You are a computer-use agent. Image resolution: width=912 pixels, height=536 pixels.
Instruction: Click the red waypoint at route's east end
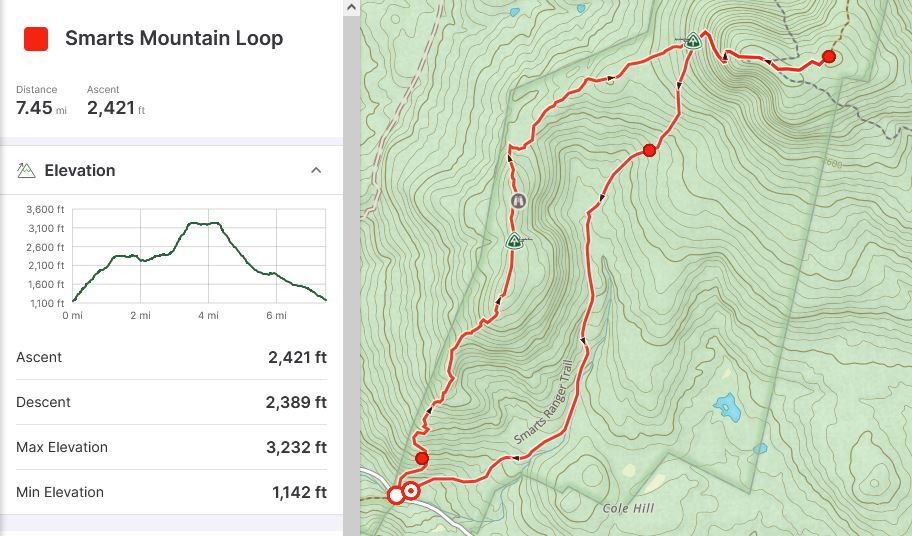tap(829, 56)
